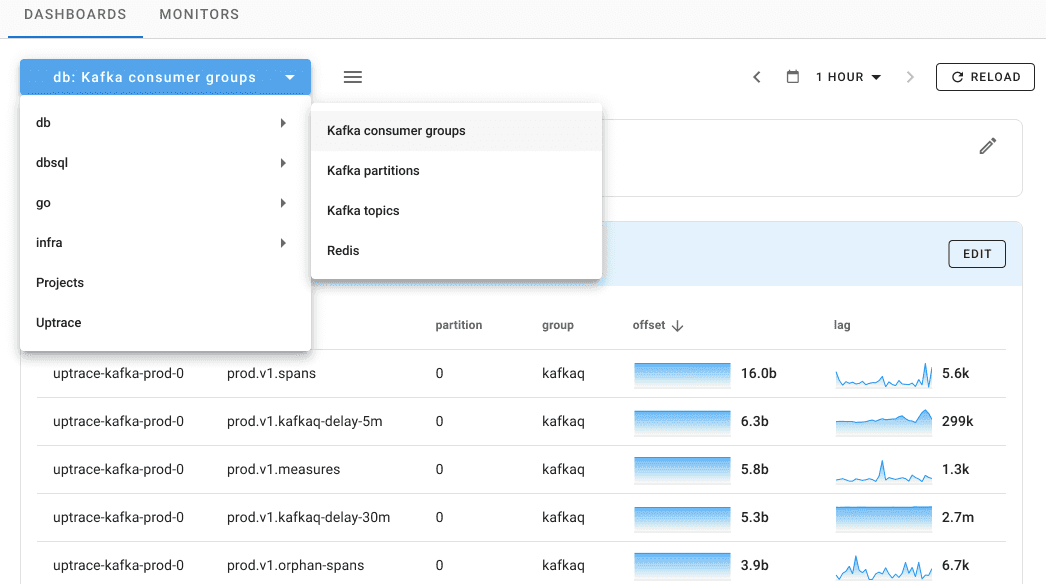Choose Redis from the db submenu
Screen dimensions: 1046x584
tap(343, 251)
